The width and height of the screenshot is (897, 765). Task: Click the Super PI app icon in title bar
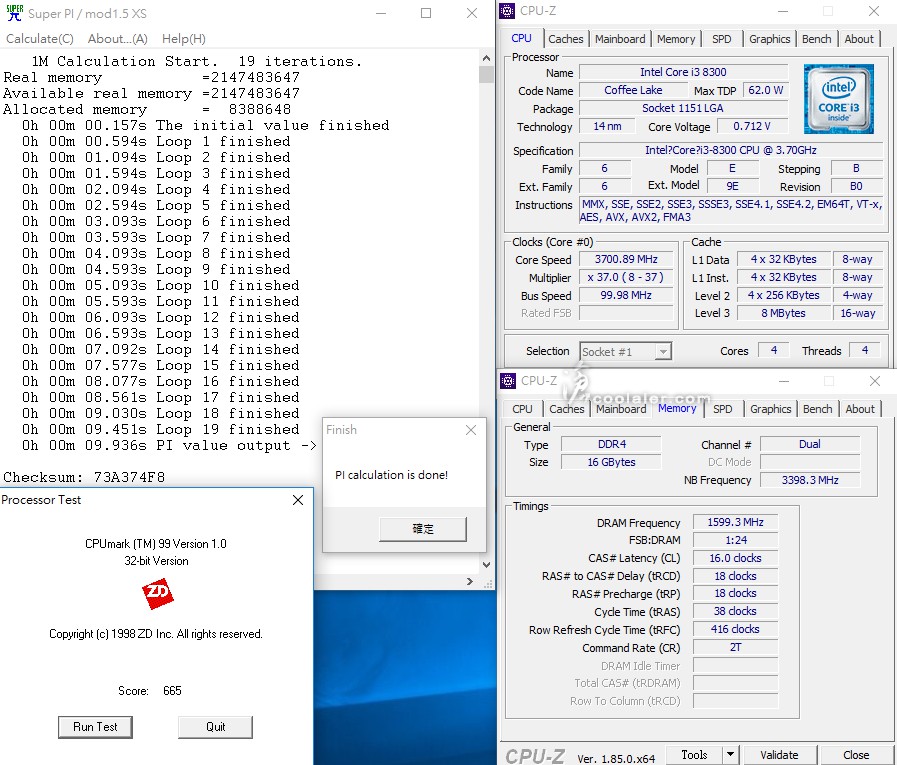(14, 13)
